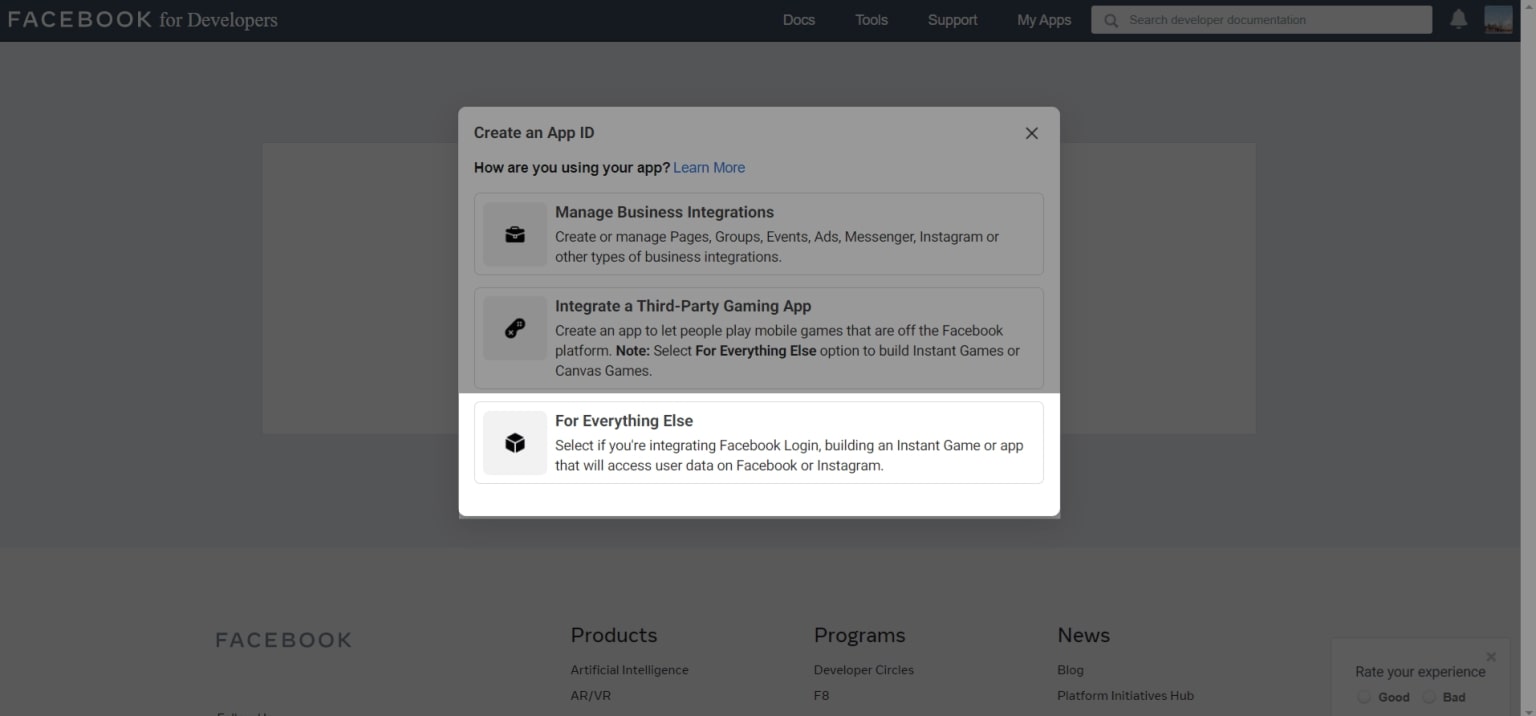Screen dimensions: 1536x716
Task: Open the Support menu
Action: tap(952, 20)
